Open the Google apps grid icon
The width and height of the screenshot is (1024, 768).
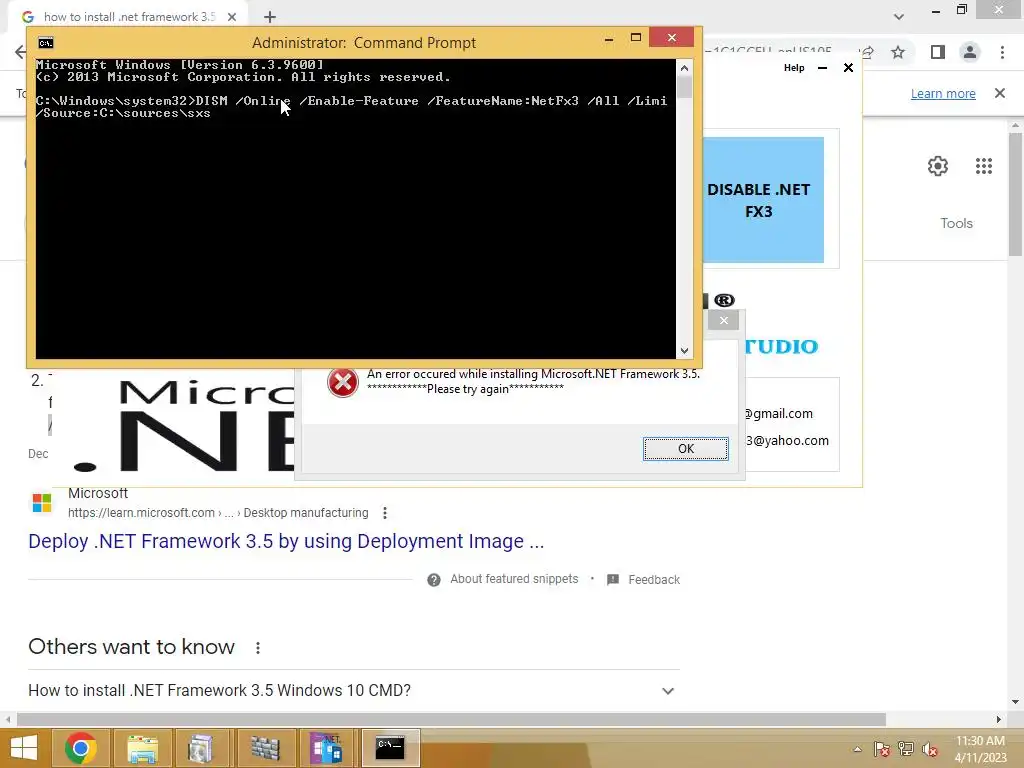click(x=984, y=166)
